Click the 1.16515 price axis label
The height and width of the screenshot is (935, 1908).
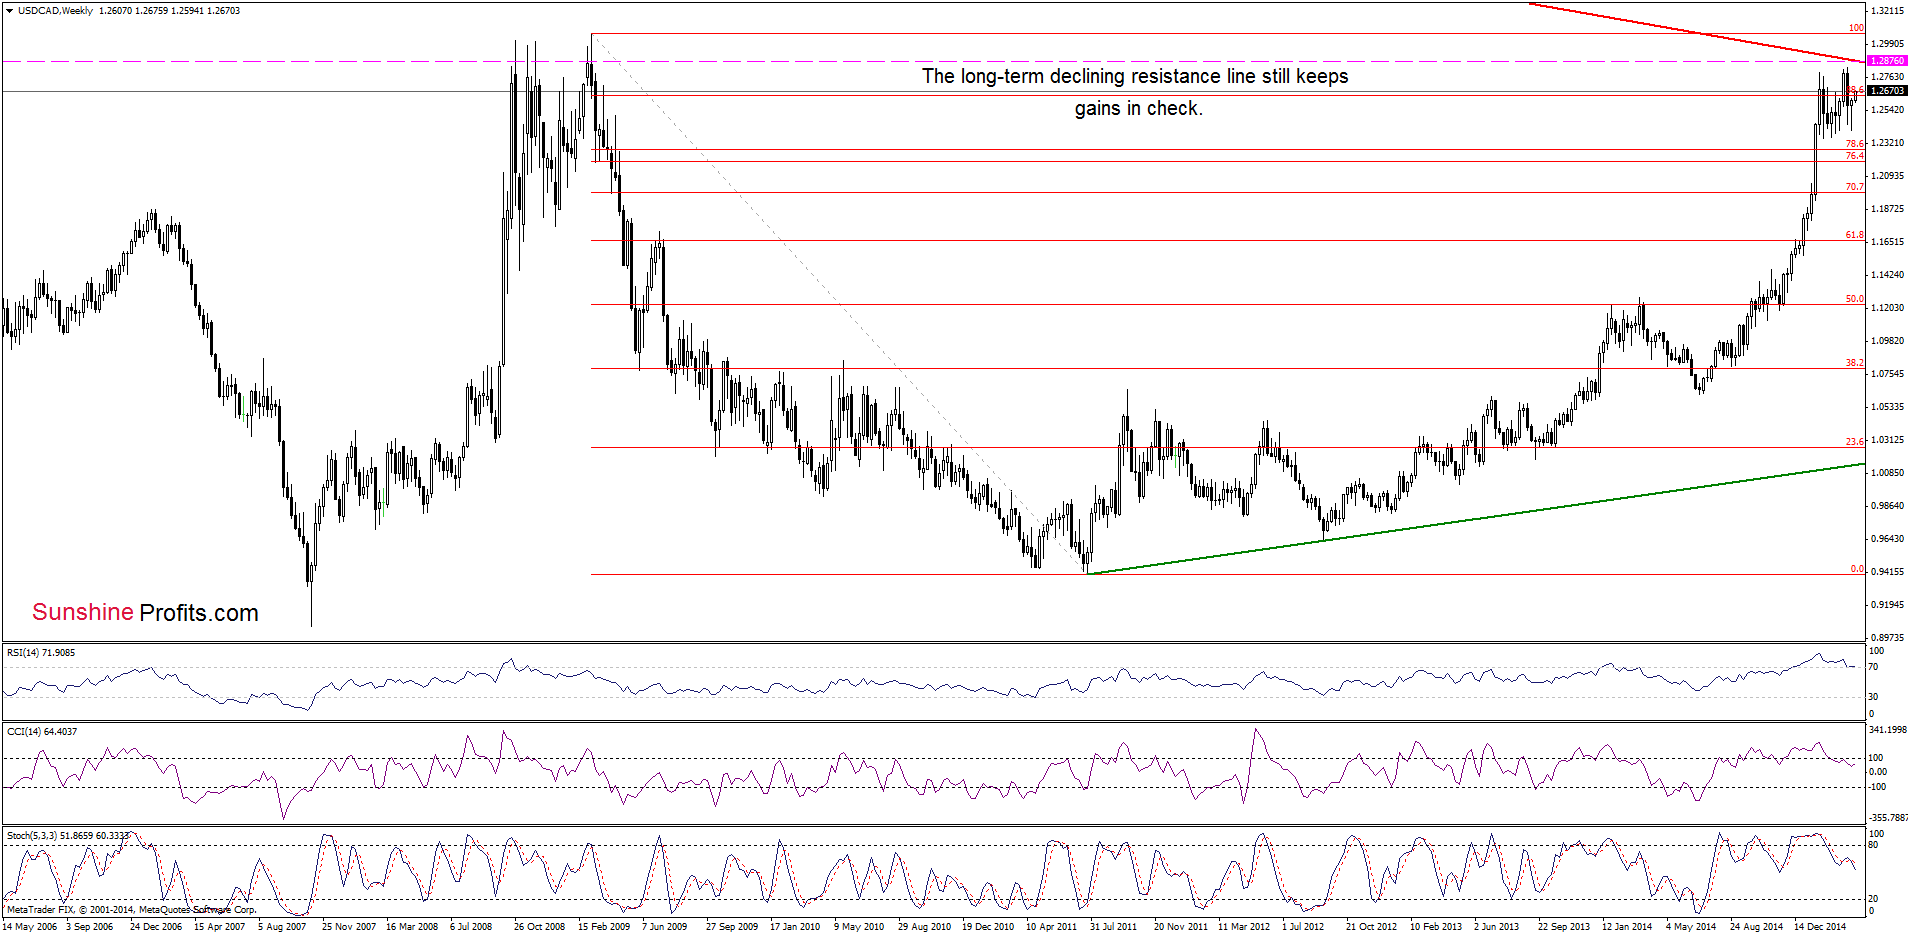pos(1886,242)
